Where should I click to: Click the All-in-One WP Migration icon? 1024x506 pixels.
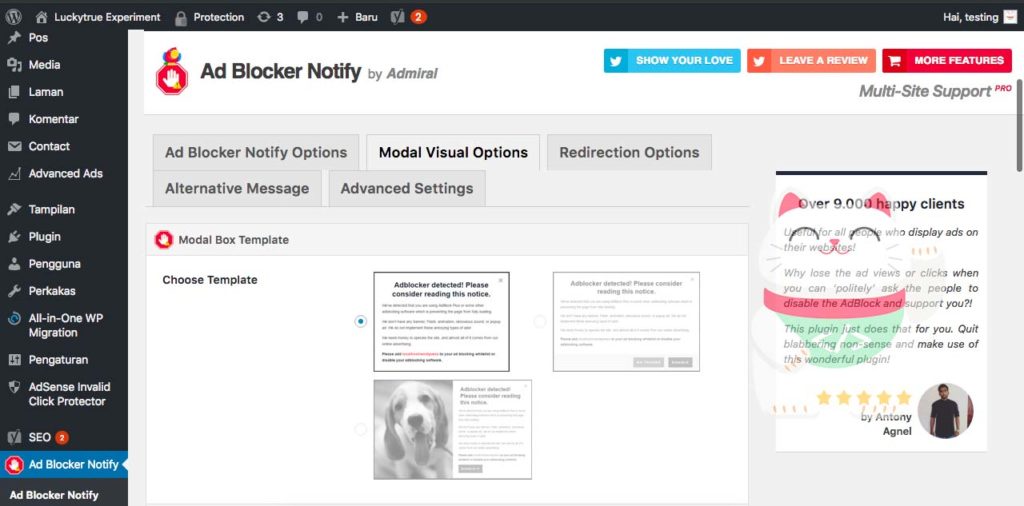14,319
